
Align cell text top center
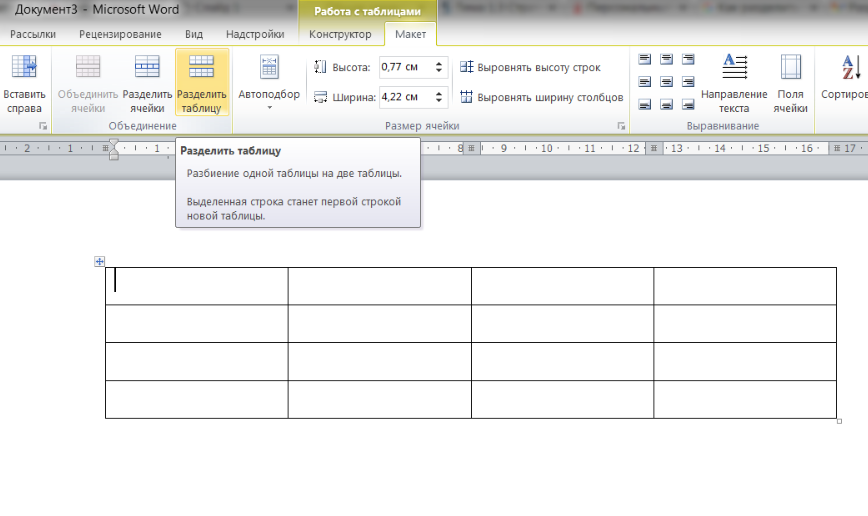click(666, 59)
